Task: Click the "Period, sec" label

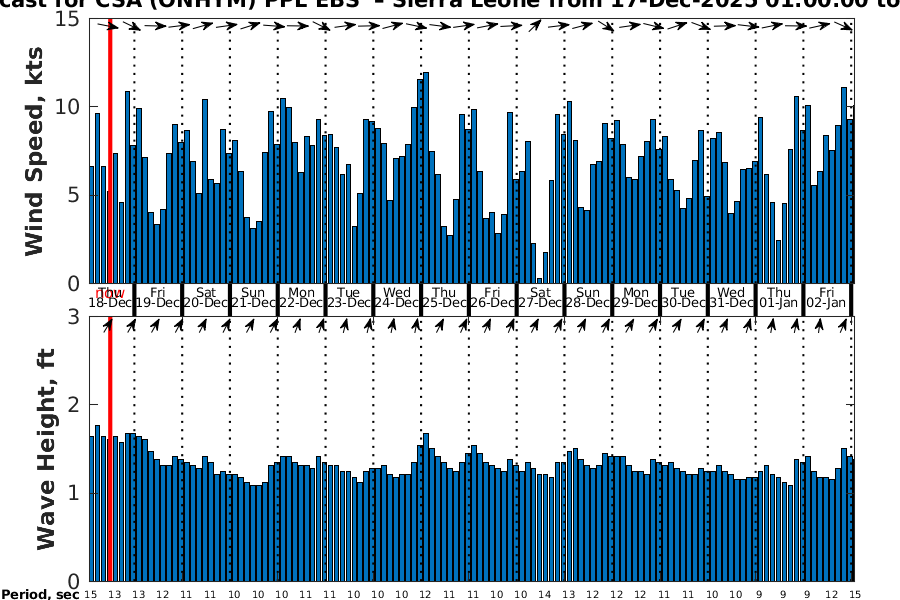Action: tap(40, 594)
